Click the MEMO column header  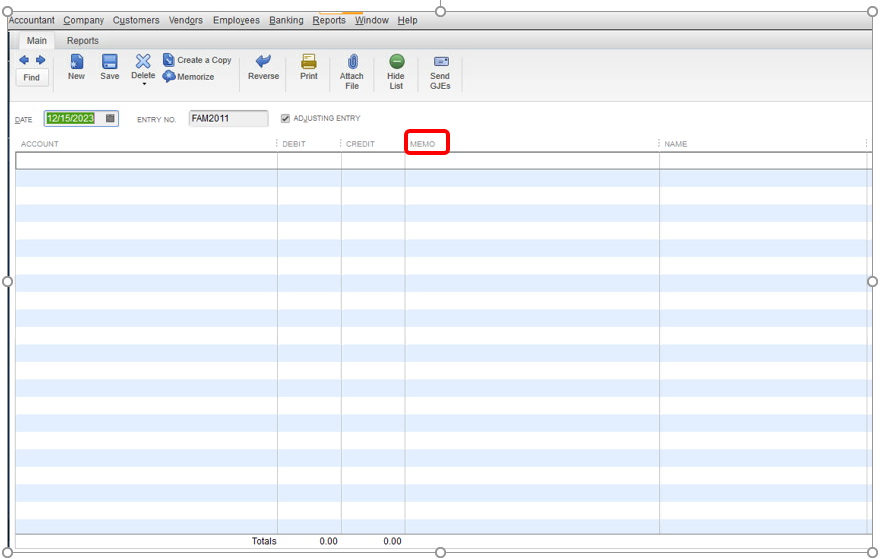[422, 144]
